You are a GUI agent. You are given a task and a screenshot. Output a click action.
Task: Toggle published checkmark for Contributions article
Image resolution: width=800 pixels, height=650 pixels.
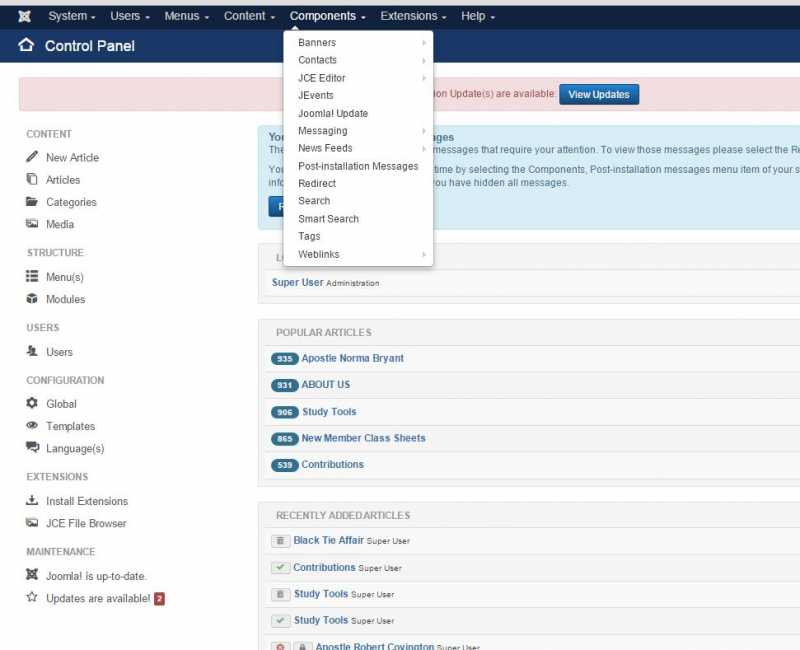[x=280, y=567]
